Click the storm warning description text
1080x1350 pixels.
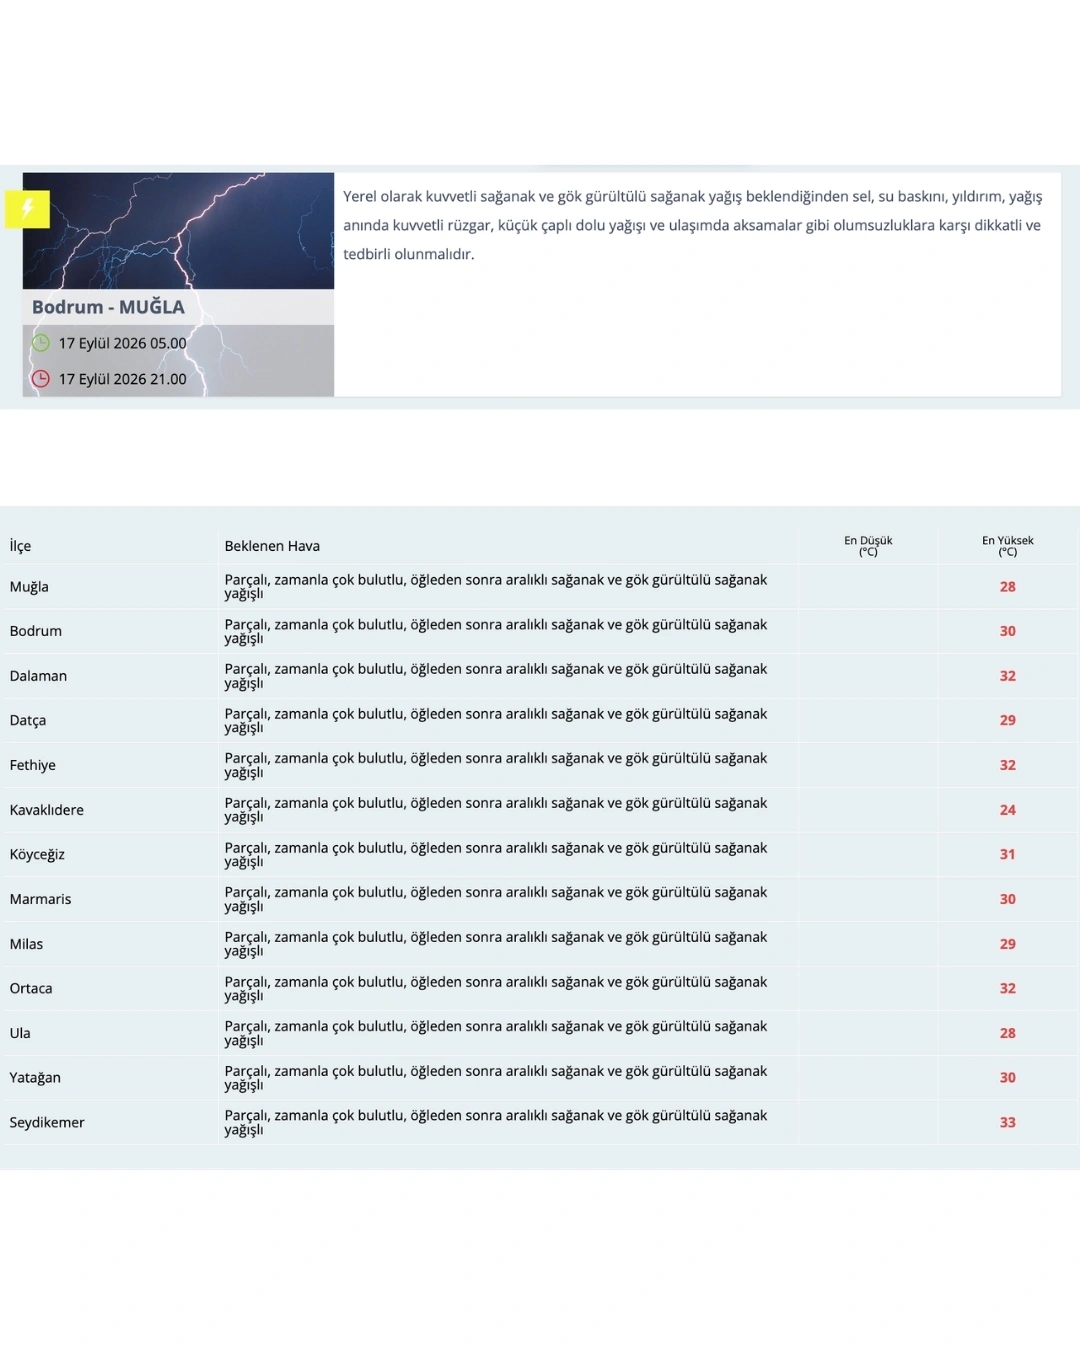(x=692, y=225)
